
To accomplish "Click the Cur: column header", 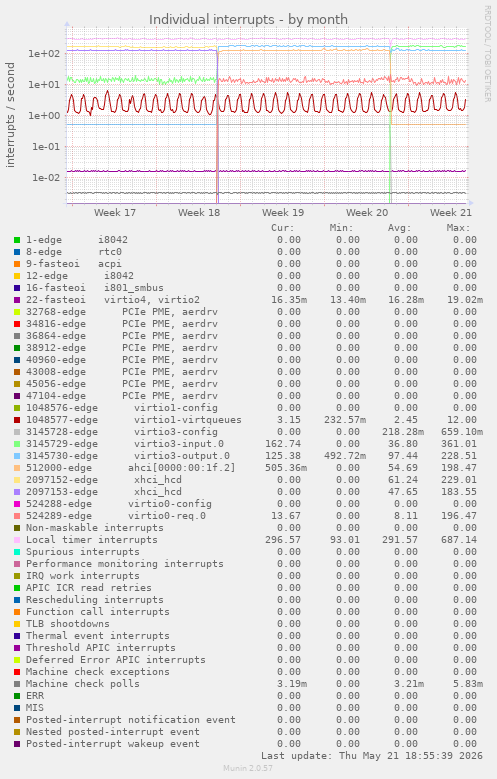I will pyautogui.click(x=283, y=228).
